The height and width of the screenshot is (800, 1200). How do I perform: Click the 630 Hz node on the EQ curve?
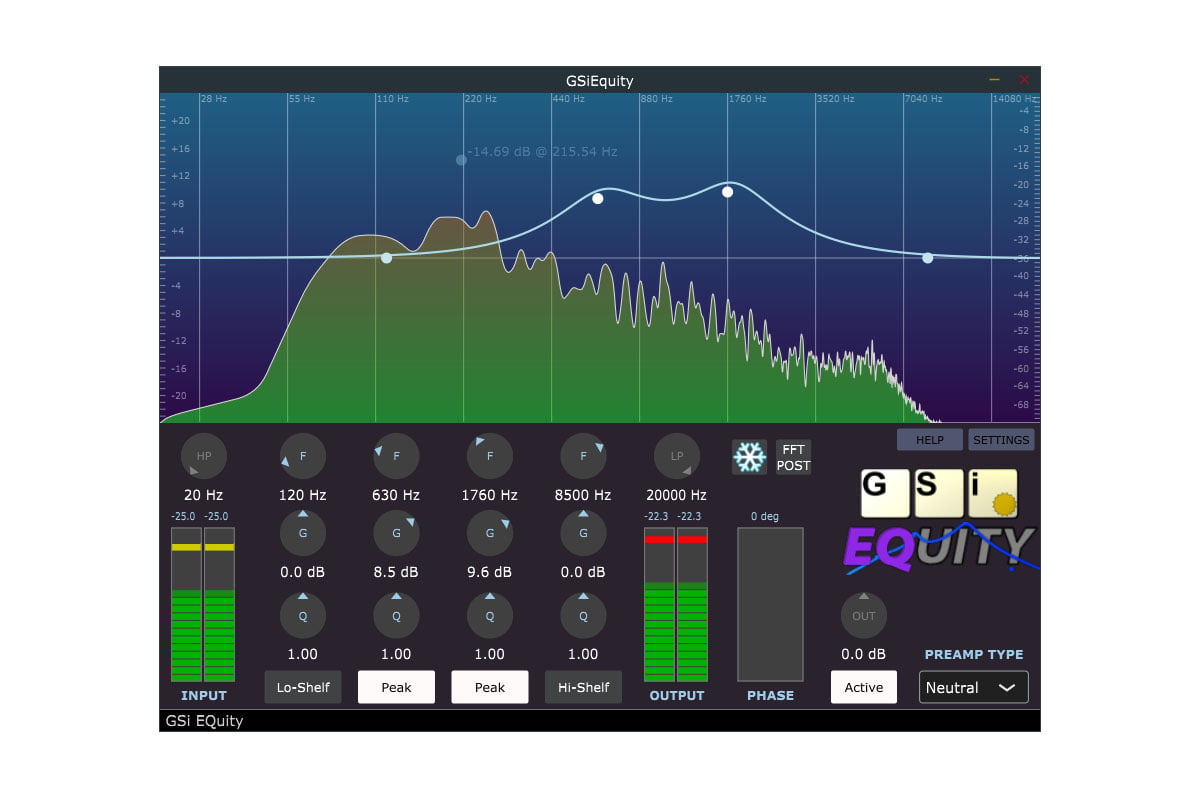(x=598, y=199)
